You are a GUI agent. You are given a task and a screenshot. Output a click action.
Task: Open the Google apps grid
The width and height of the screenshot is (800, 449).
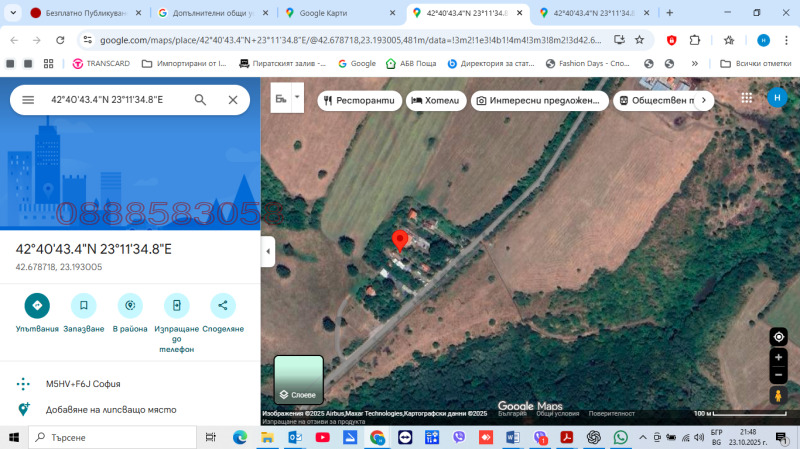[x=746, y=98]
